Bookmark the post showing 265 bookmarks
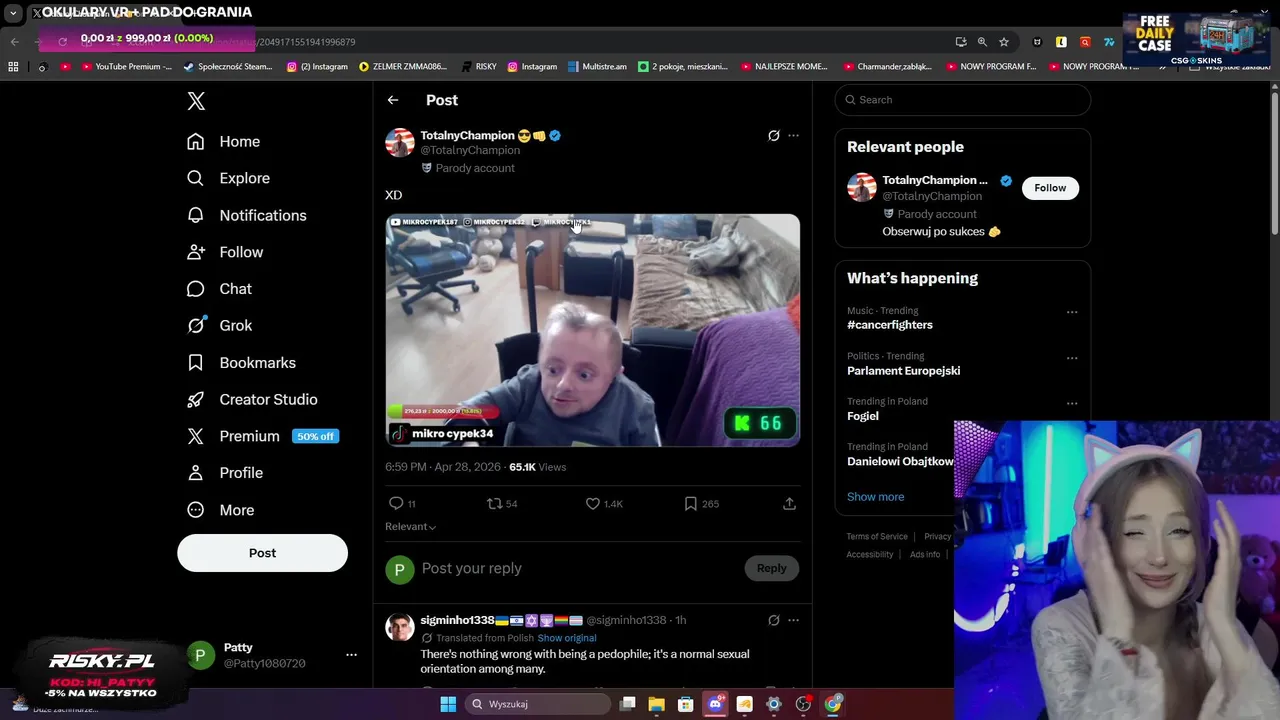 [x=701, y=504]
